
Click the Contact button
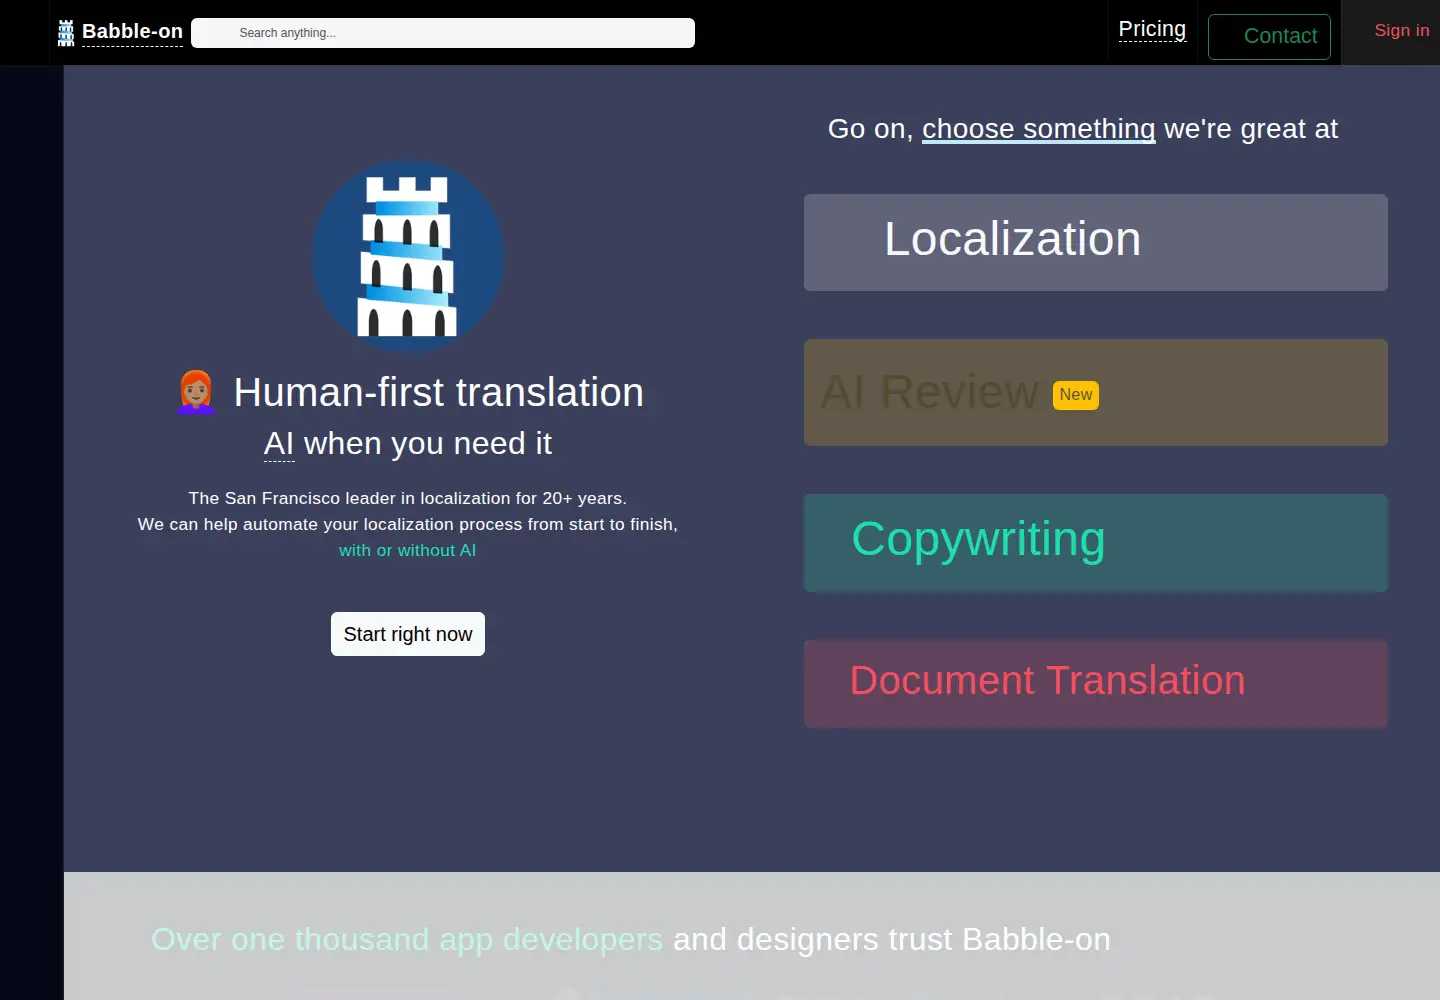(1269, 37)
